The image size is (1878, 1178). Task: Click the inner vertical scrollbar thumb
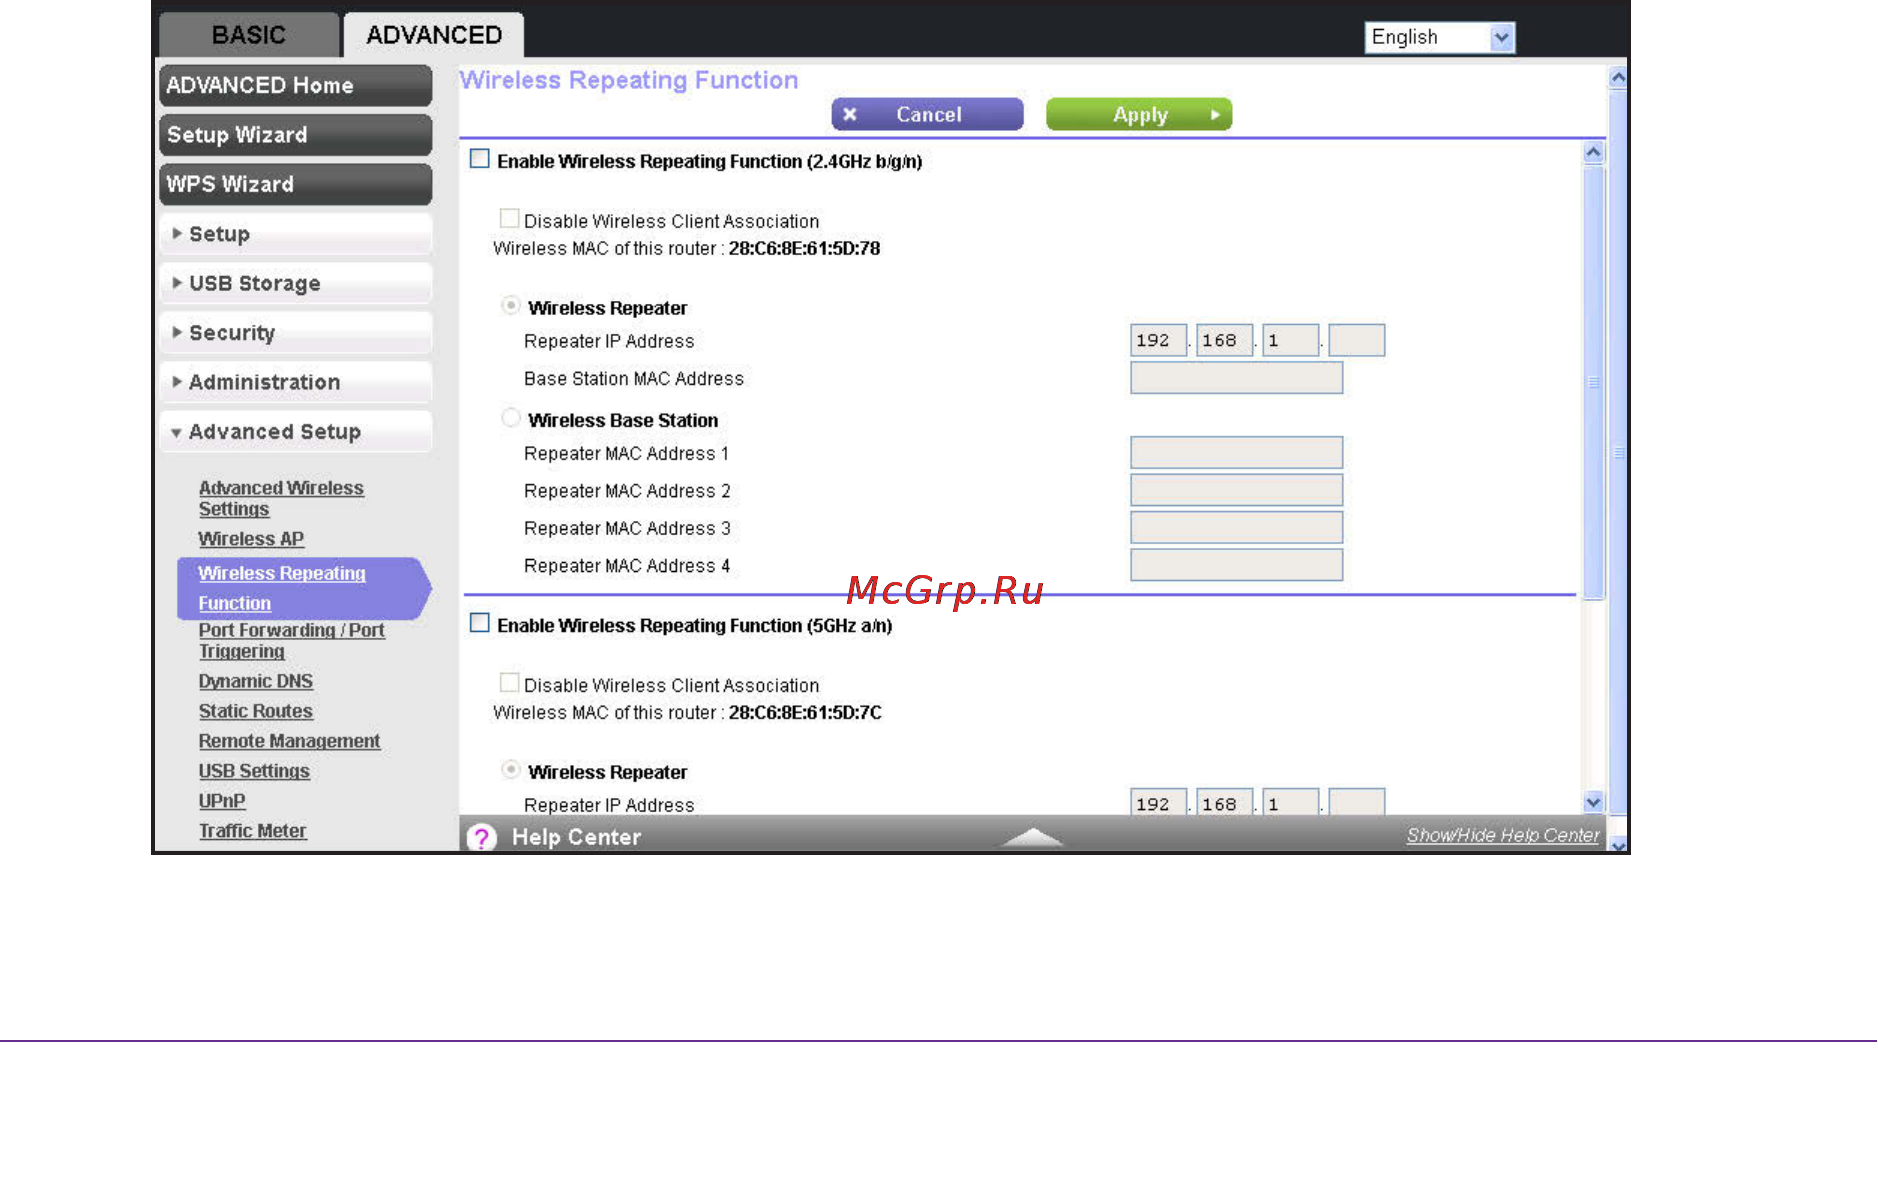click(x=1594, y=382)
